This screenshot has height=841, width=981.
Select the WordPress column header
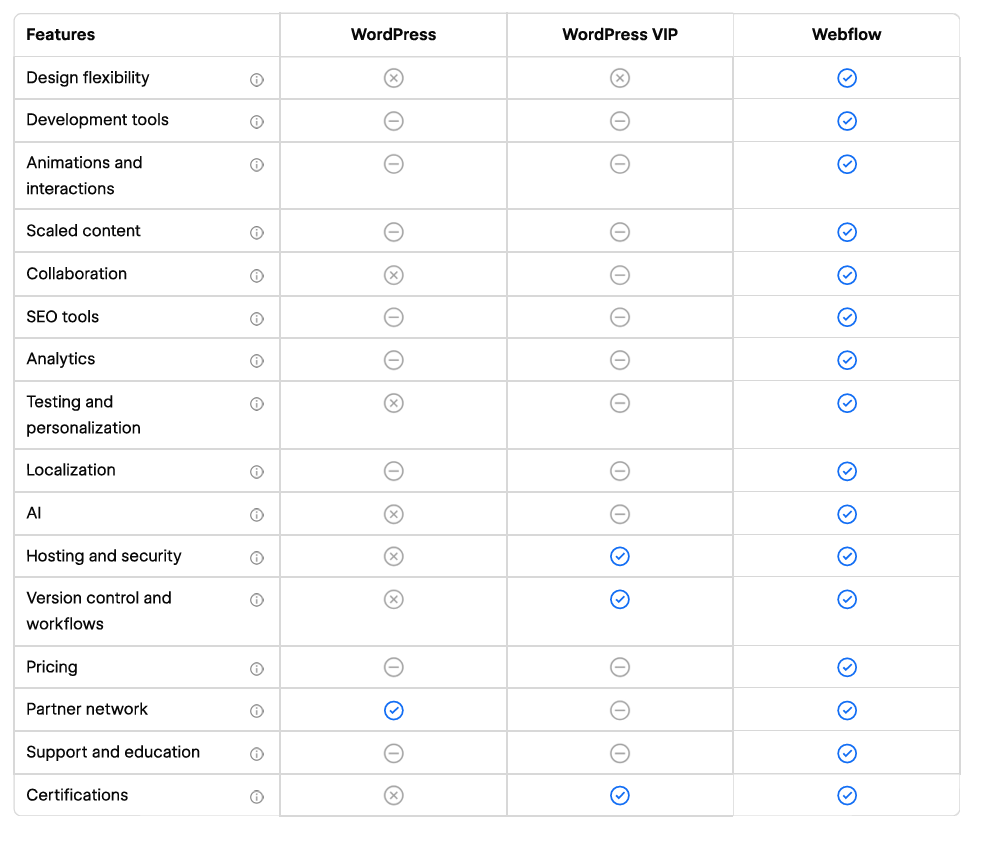tap(394, 35)
